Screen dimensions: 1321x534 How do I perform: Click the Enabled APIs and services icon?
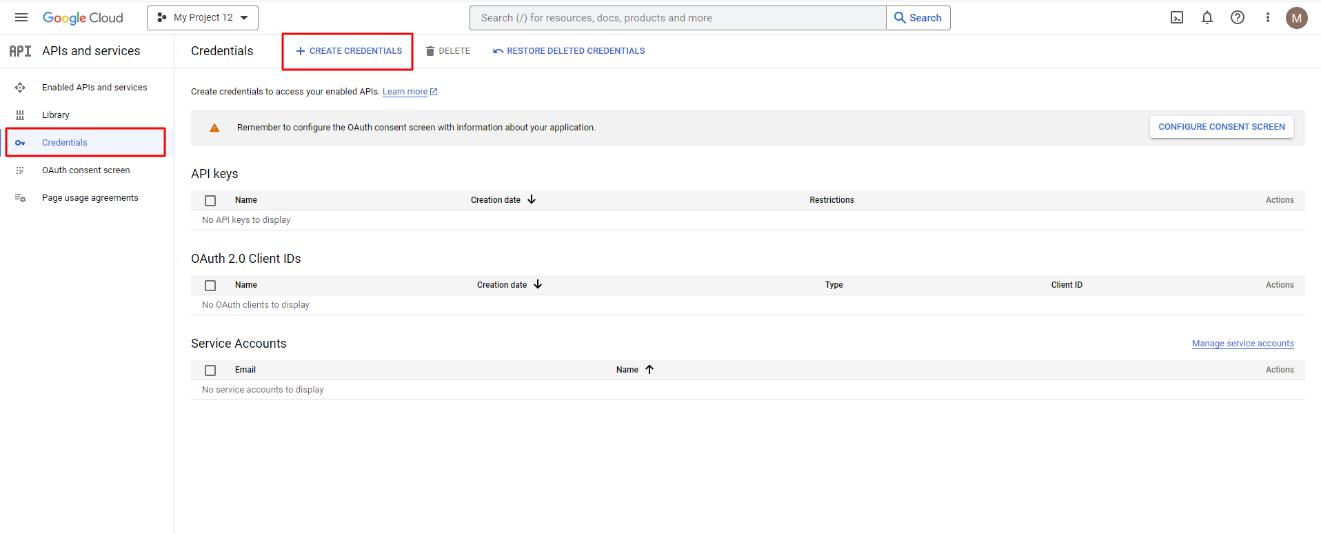[x=20, y=88]
